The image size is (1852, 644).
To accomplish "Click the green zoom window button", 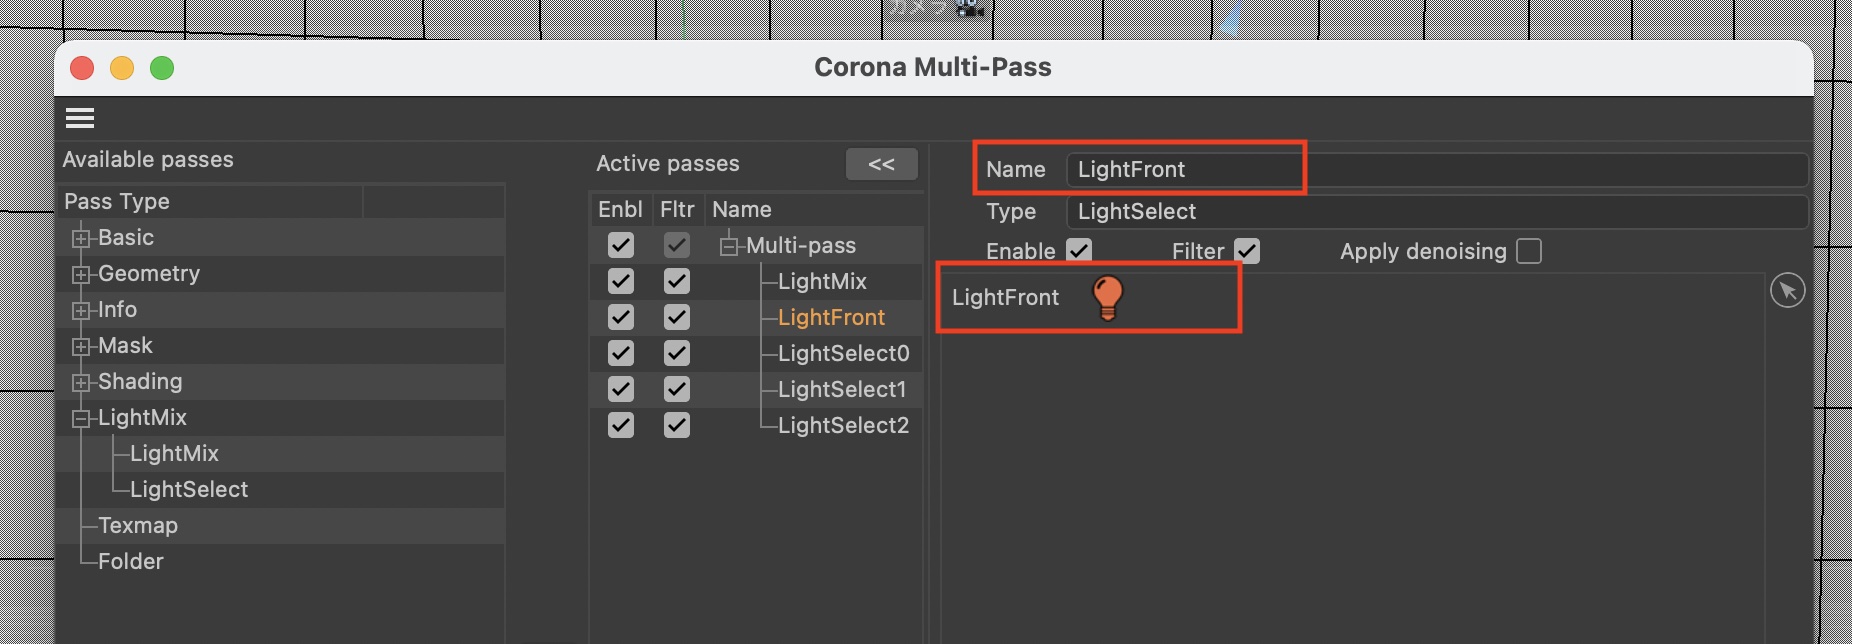I will pos(162,68).
